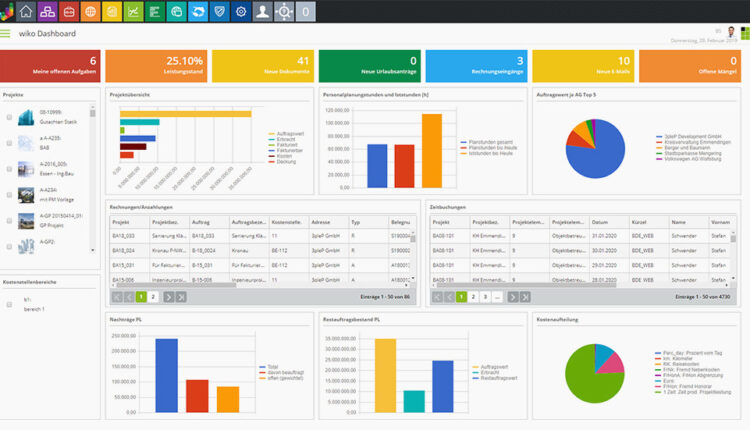This screenshot has height=430, width=750.
Task: Sort Zeitbuchungen by the Datum column header
Action: pyautogui.click(x=600, y=221)
